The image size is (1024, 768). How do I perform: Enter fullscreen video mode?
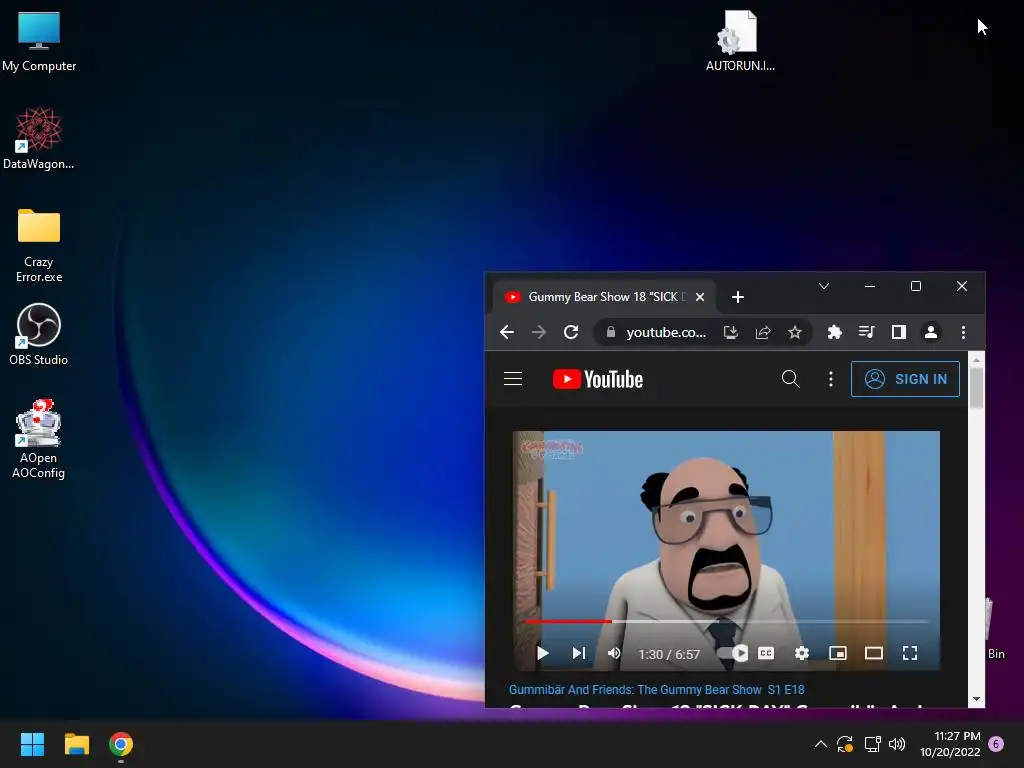coord(910,653)
